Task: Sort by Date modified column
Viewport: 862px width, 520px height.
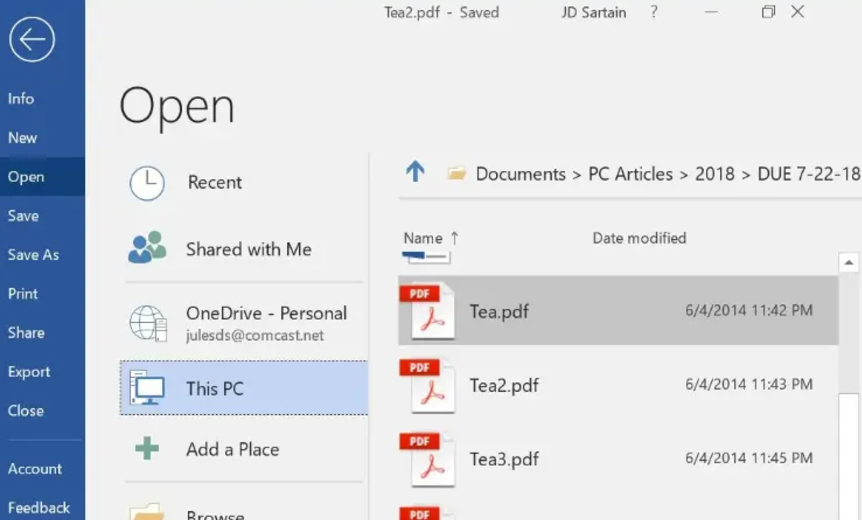Action: [x=639, y=238]
